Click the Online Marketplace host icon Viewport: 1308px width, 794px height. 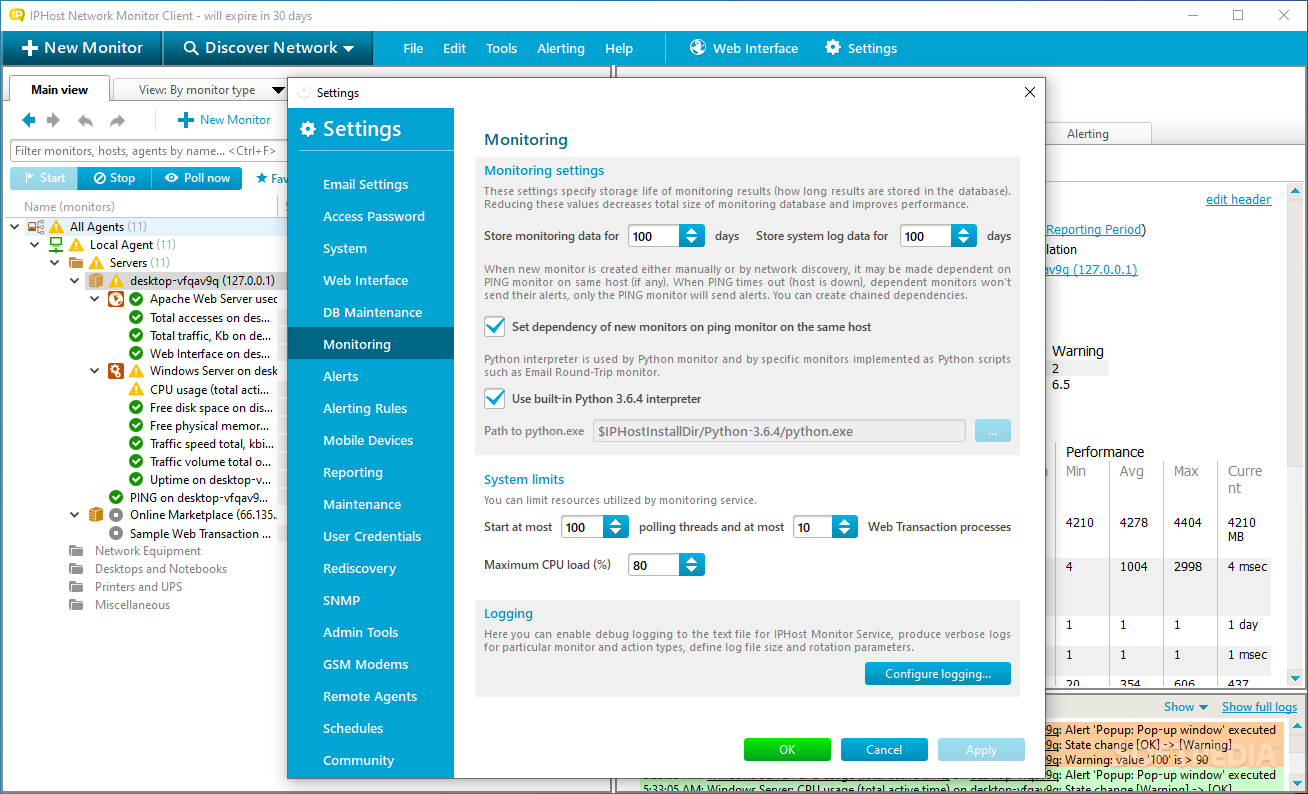coord(96,515)
